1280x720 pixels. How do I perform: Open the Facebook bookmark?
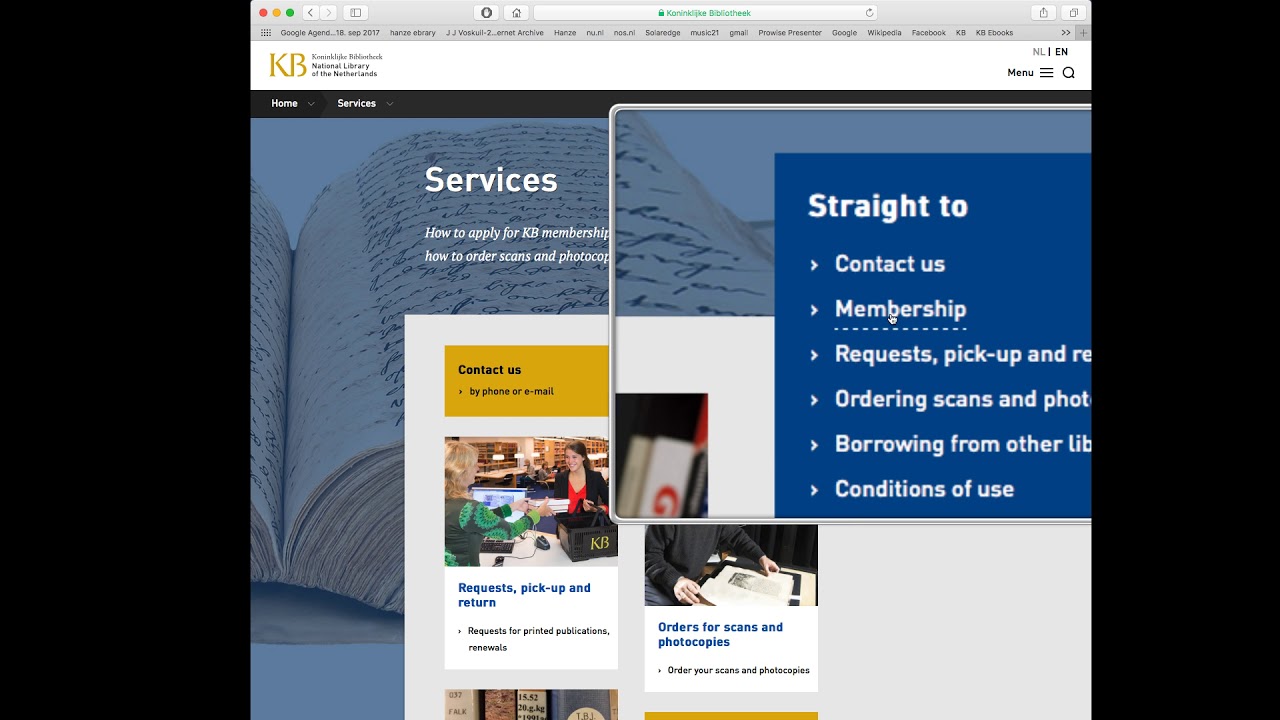click(928, 33)
